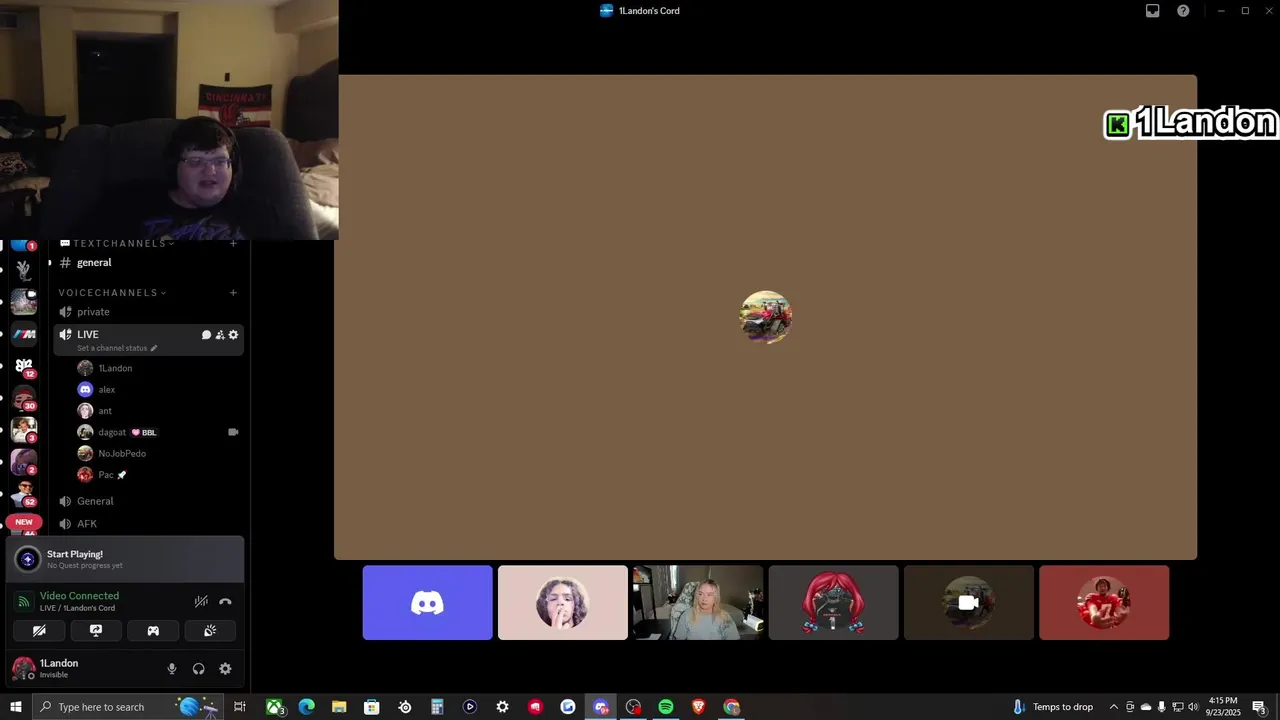The image size is (1280, 720).
Task: Click the NEW unreads indicator
Action: click(24, 522)
